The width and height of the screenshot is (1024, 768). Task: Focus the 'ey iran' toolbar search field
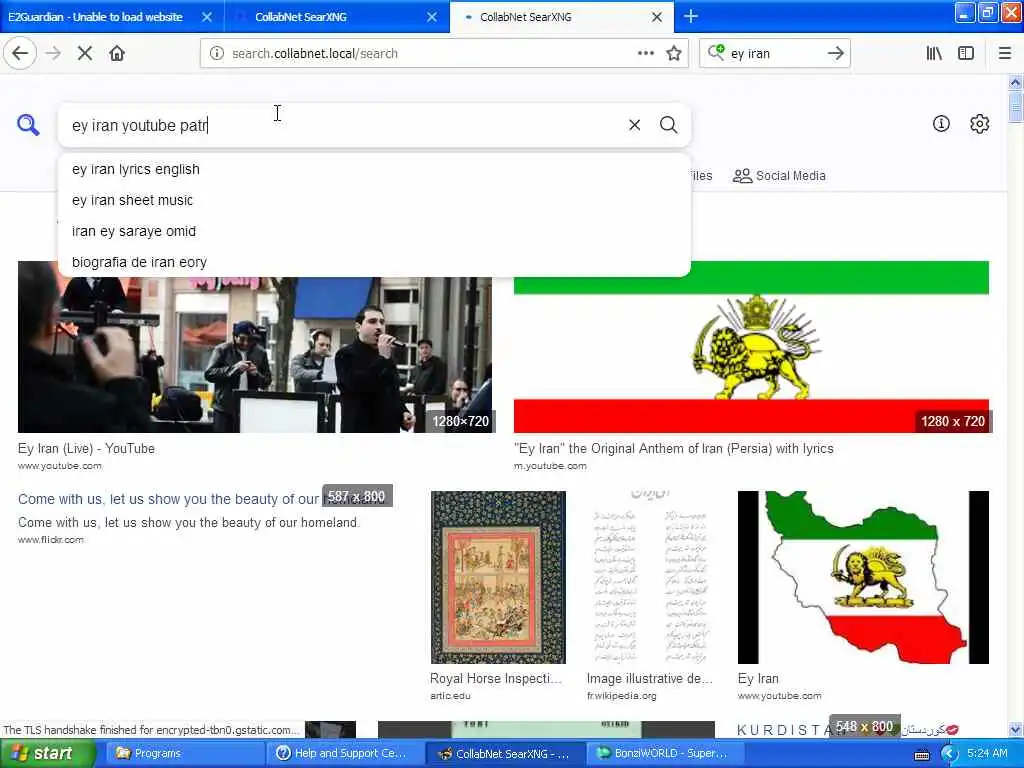click(775, 54)
